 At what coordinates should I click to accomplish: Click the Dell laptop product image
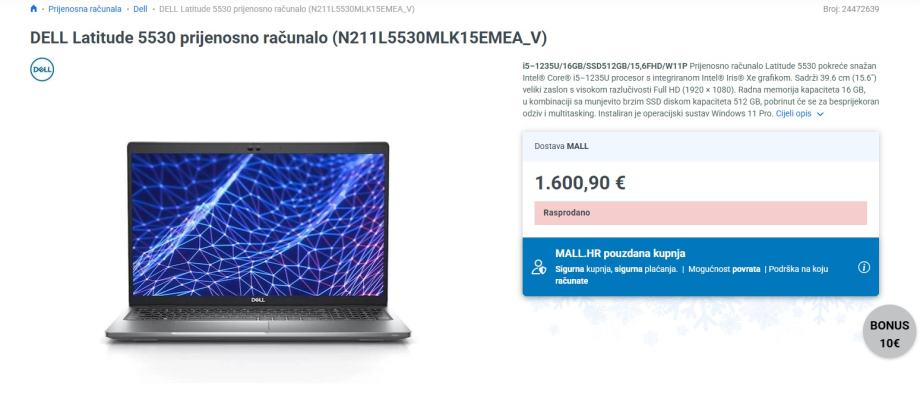point(258,242)
